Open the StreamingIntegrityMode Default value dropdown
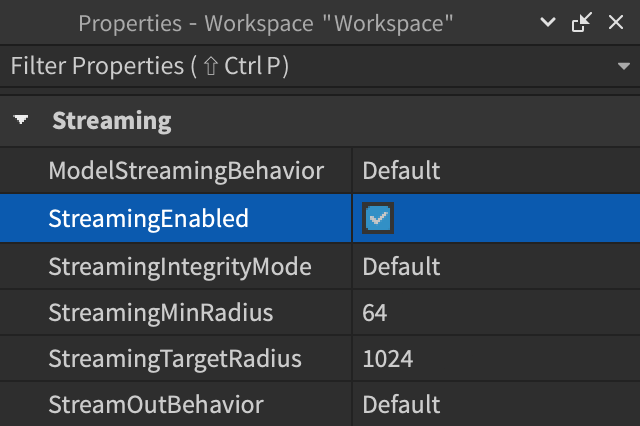Viewport: 640px width, 426px height. pos(495,267)
